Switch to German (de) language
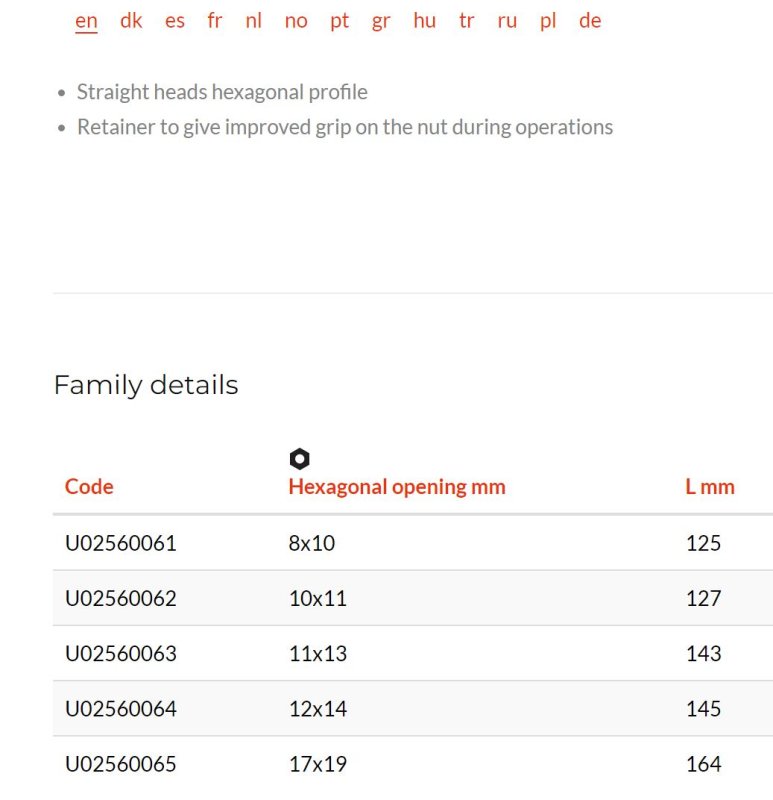Viewport: 773px width, 800px height. (x=590, y=21)
